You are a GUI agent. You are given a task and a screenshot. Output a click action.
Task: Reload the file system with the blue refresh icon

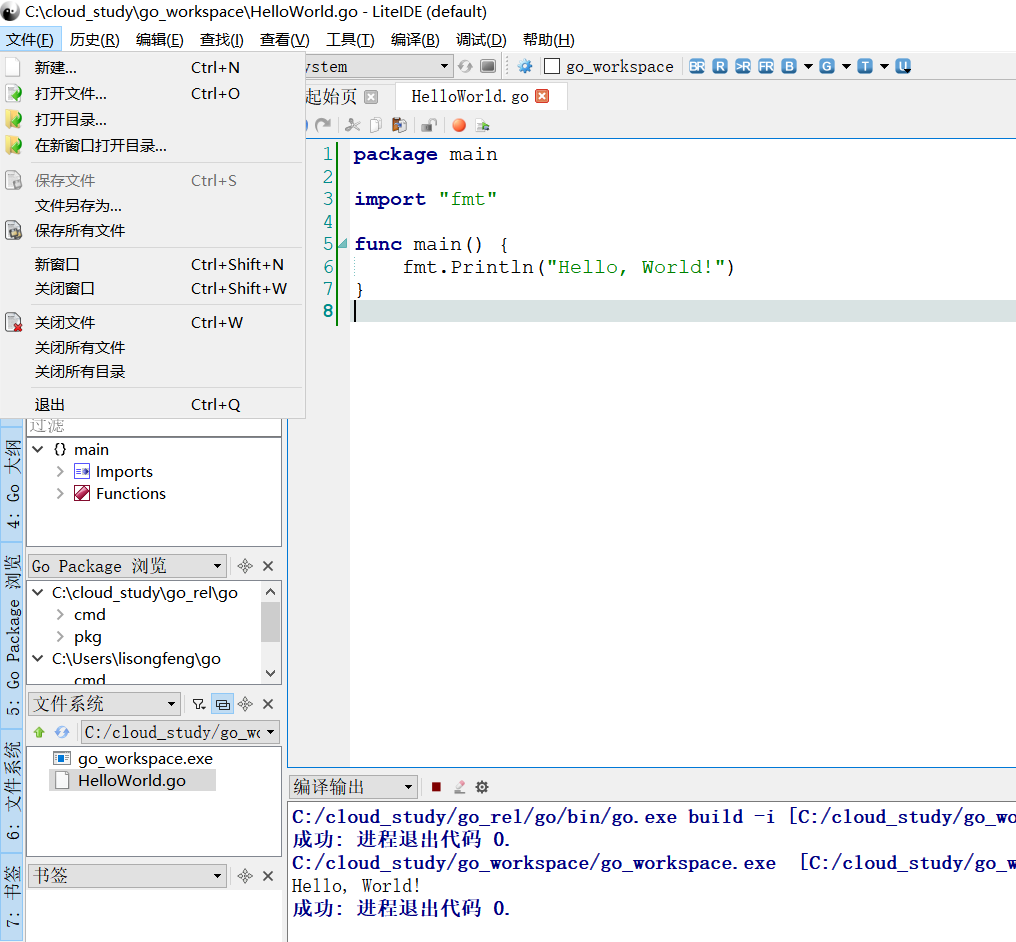click(62, 732)
